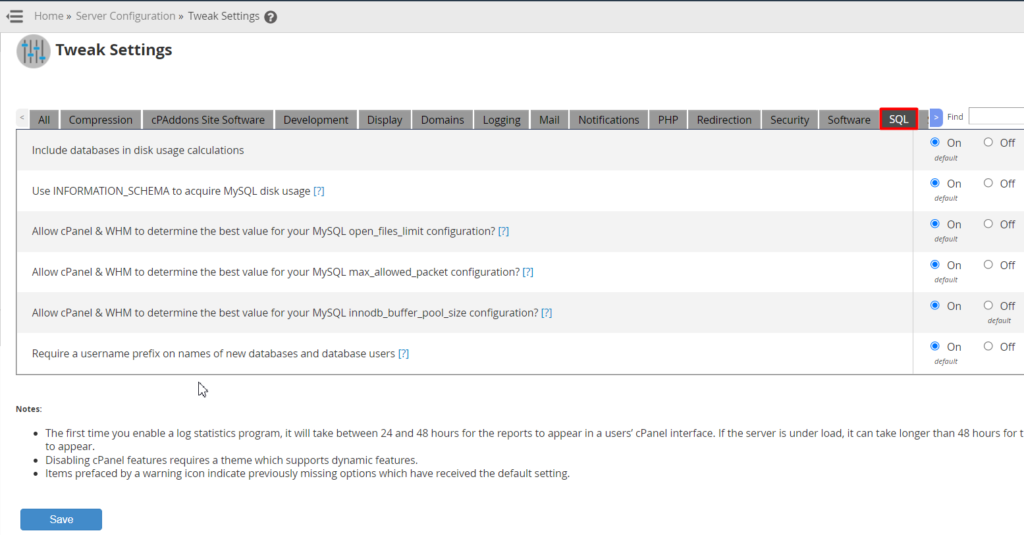Set Include databases in disk usage to Off
The width and height of the screenshot is (1024, 535).
coord(988,142)
